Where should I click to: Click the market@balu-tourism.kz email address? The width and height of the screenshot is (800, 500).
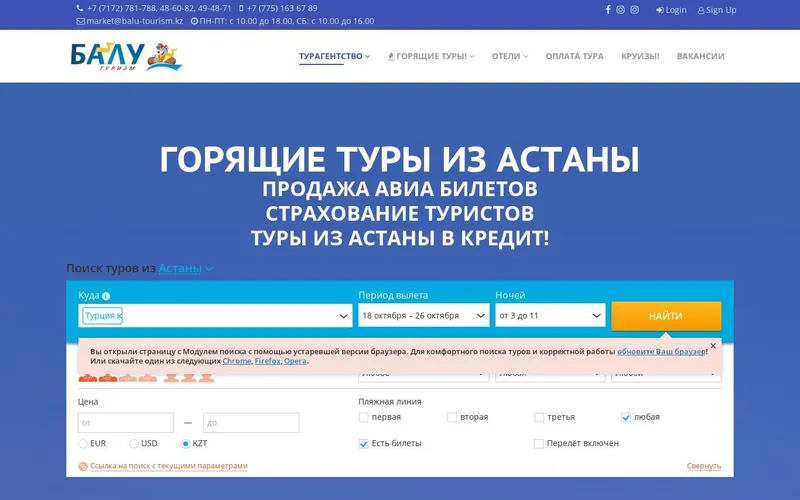(135, 21)
